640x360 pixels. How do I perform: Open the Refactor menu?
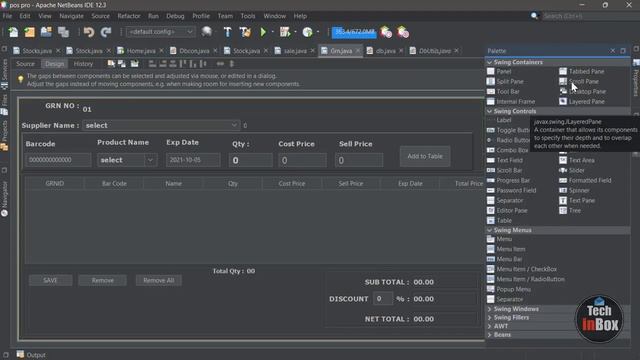(129, 16)
